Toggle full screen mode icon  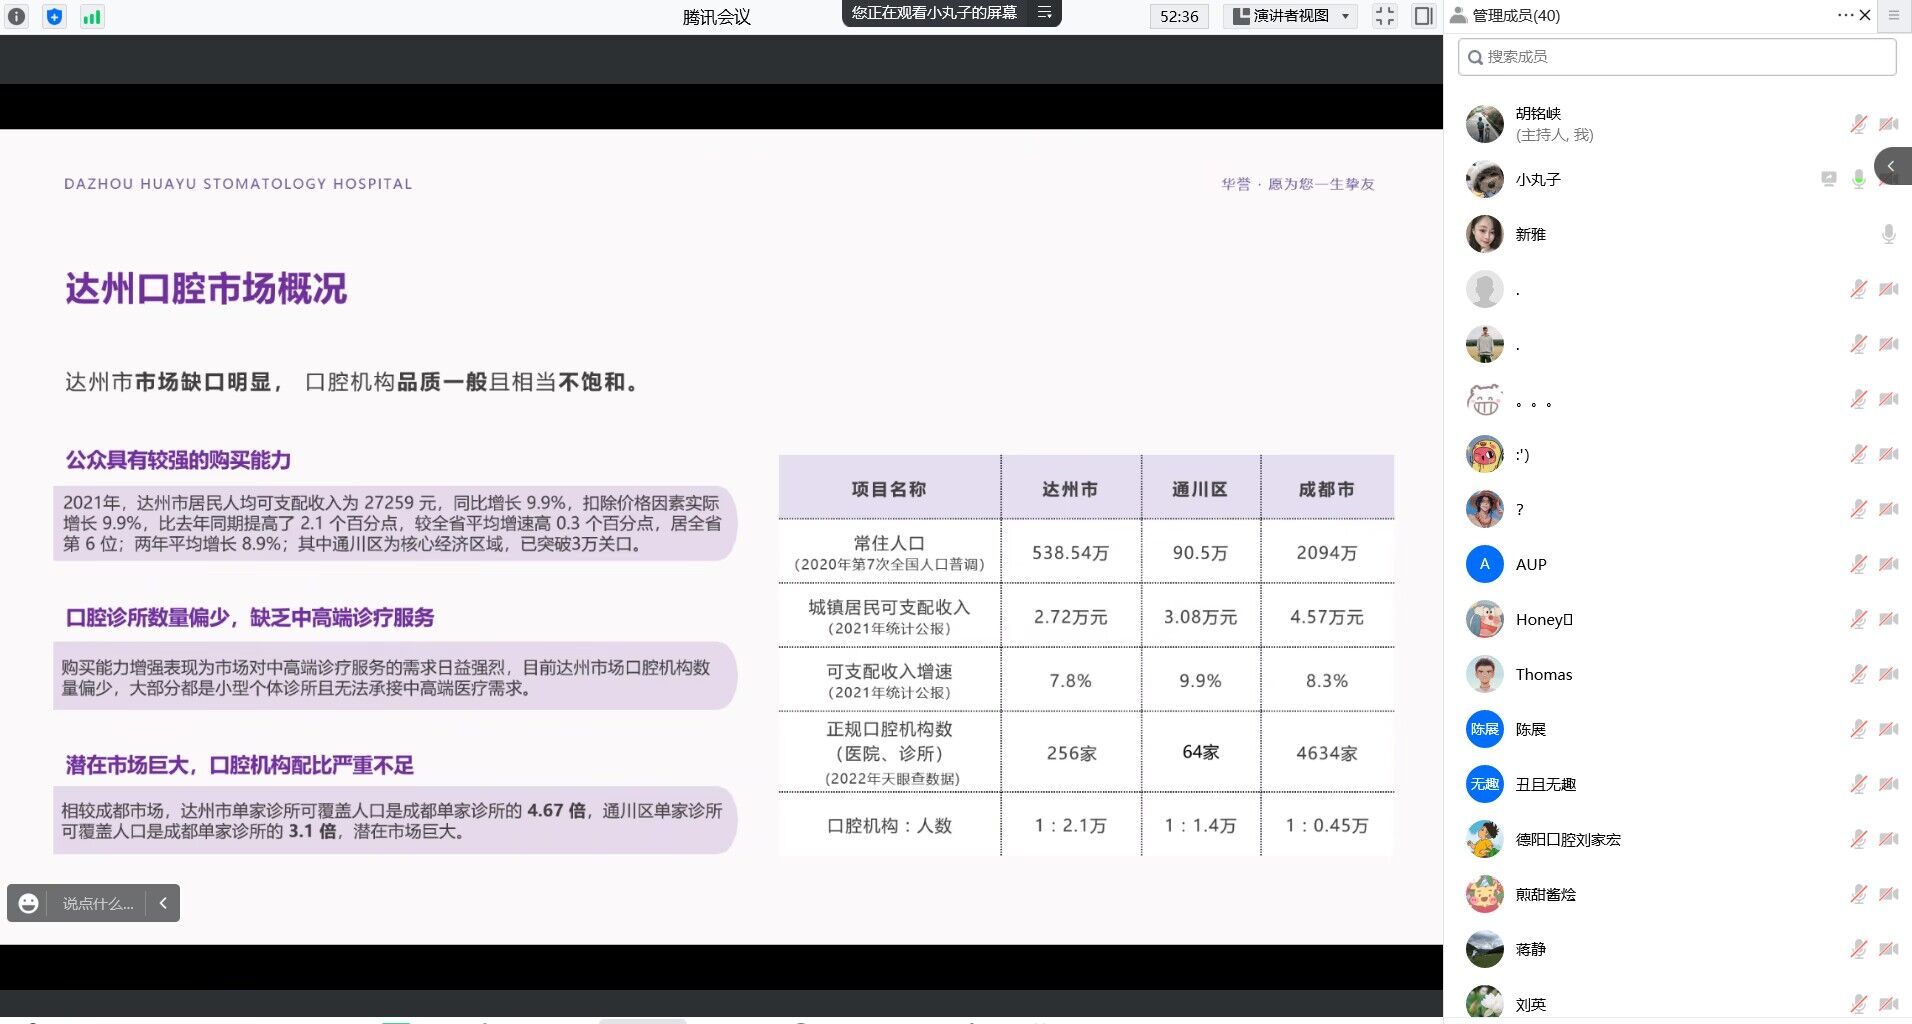pos(1384,16)
